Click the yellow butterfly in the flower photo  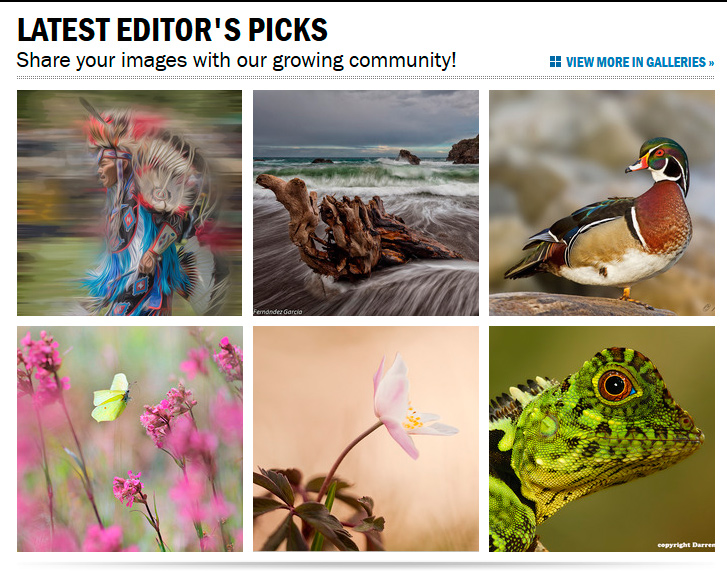pyautogui.click(x=111, y=398)
